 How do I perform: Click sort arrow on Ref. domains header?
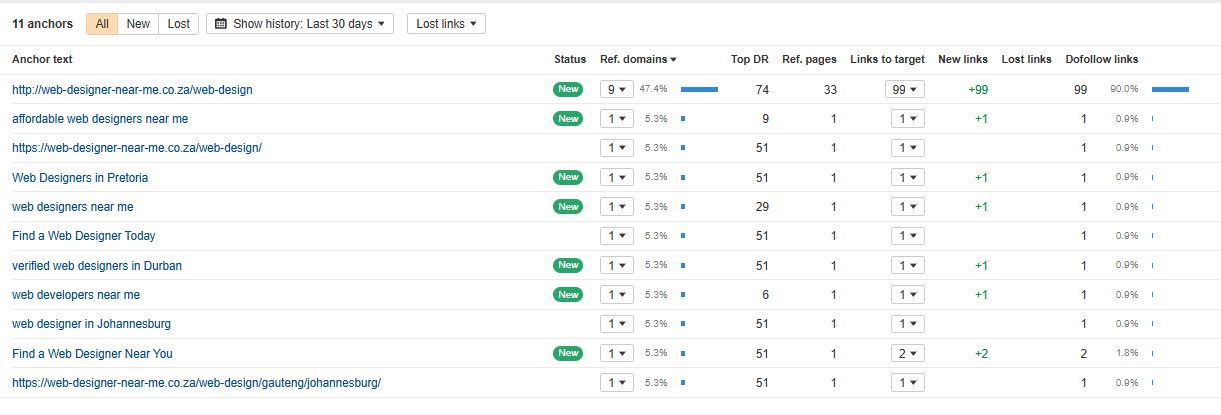674,60
